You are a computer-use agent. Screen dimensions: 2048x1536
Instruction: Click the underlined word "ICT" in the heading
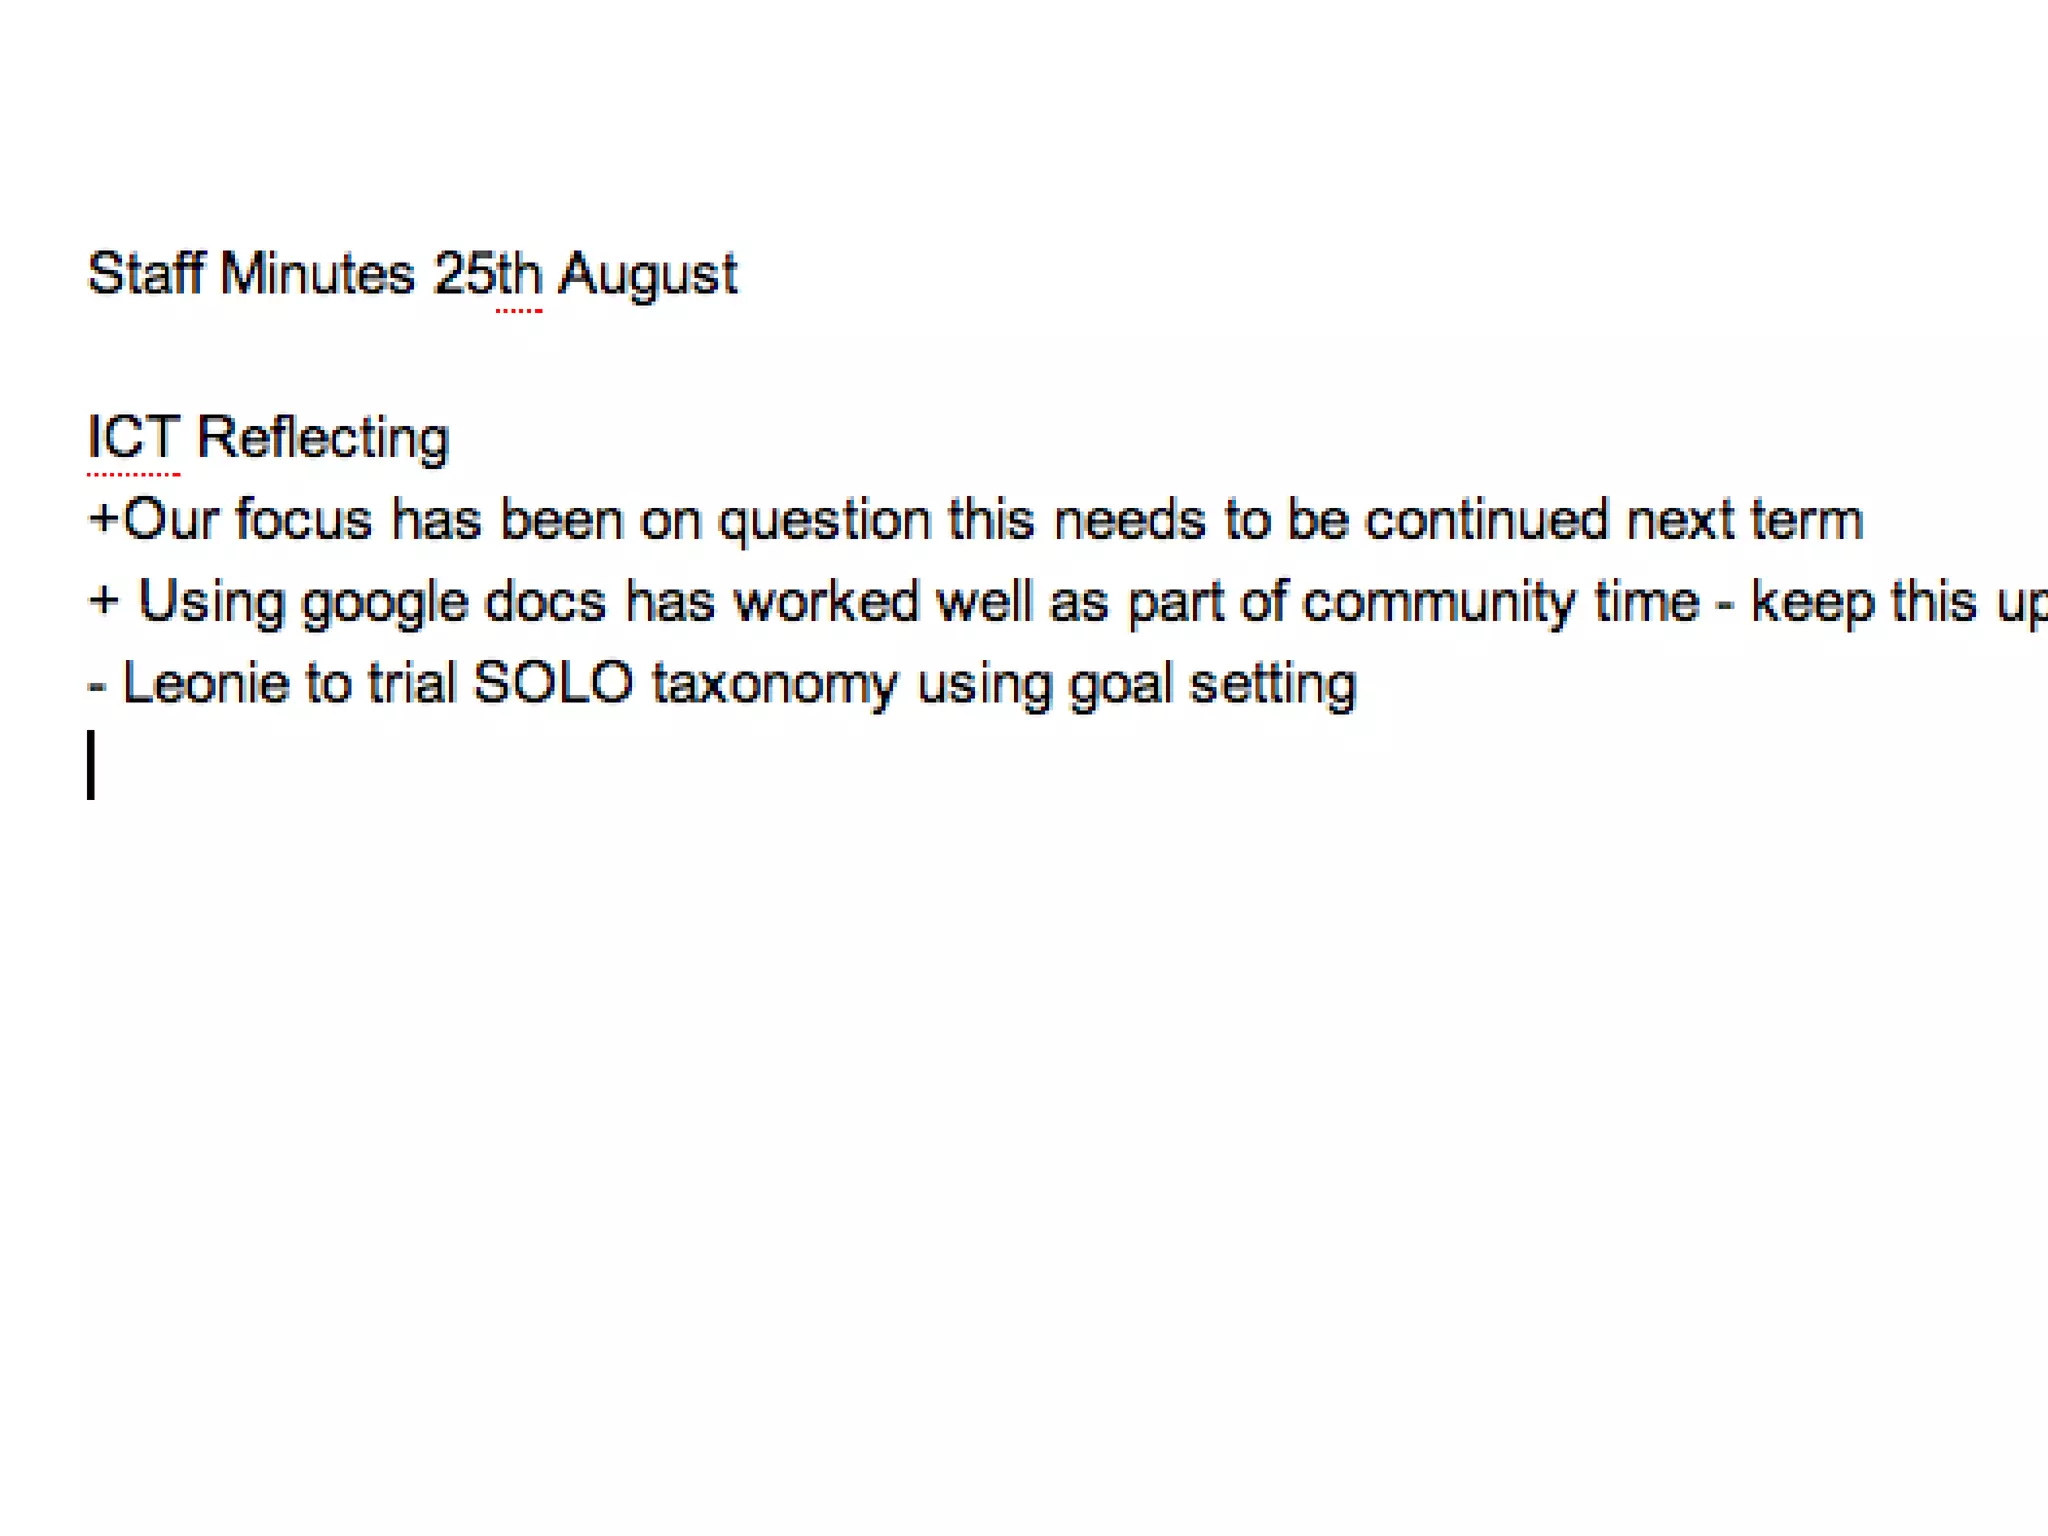click(x=134, y=437)
